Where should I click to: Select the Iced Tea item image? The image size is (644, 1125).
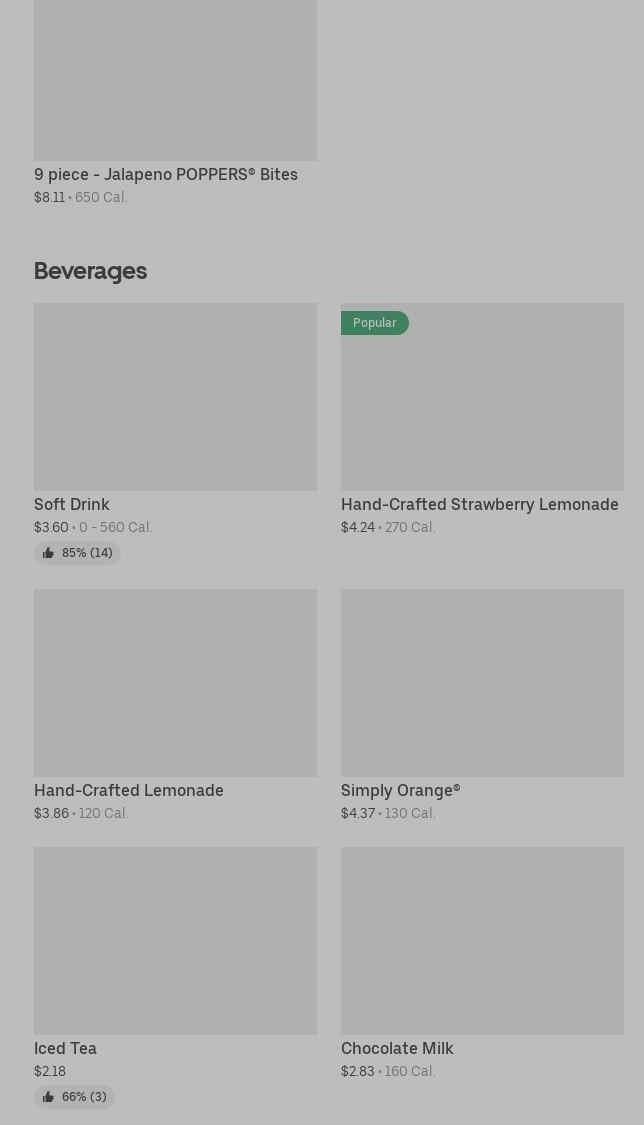(175, 941)
